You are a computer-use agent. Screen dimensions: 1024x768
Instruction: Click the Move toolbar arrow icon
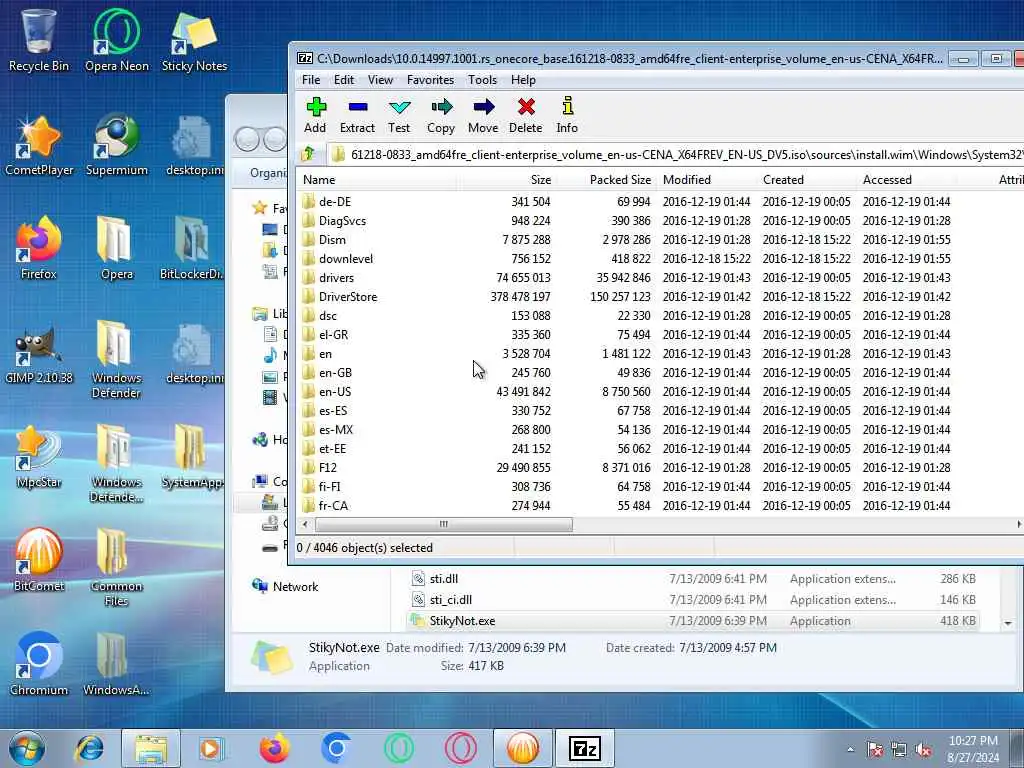pos(483,115)
